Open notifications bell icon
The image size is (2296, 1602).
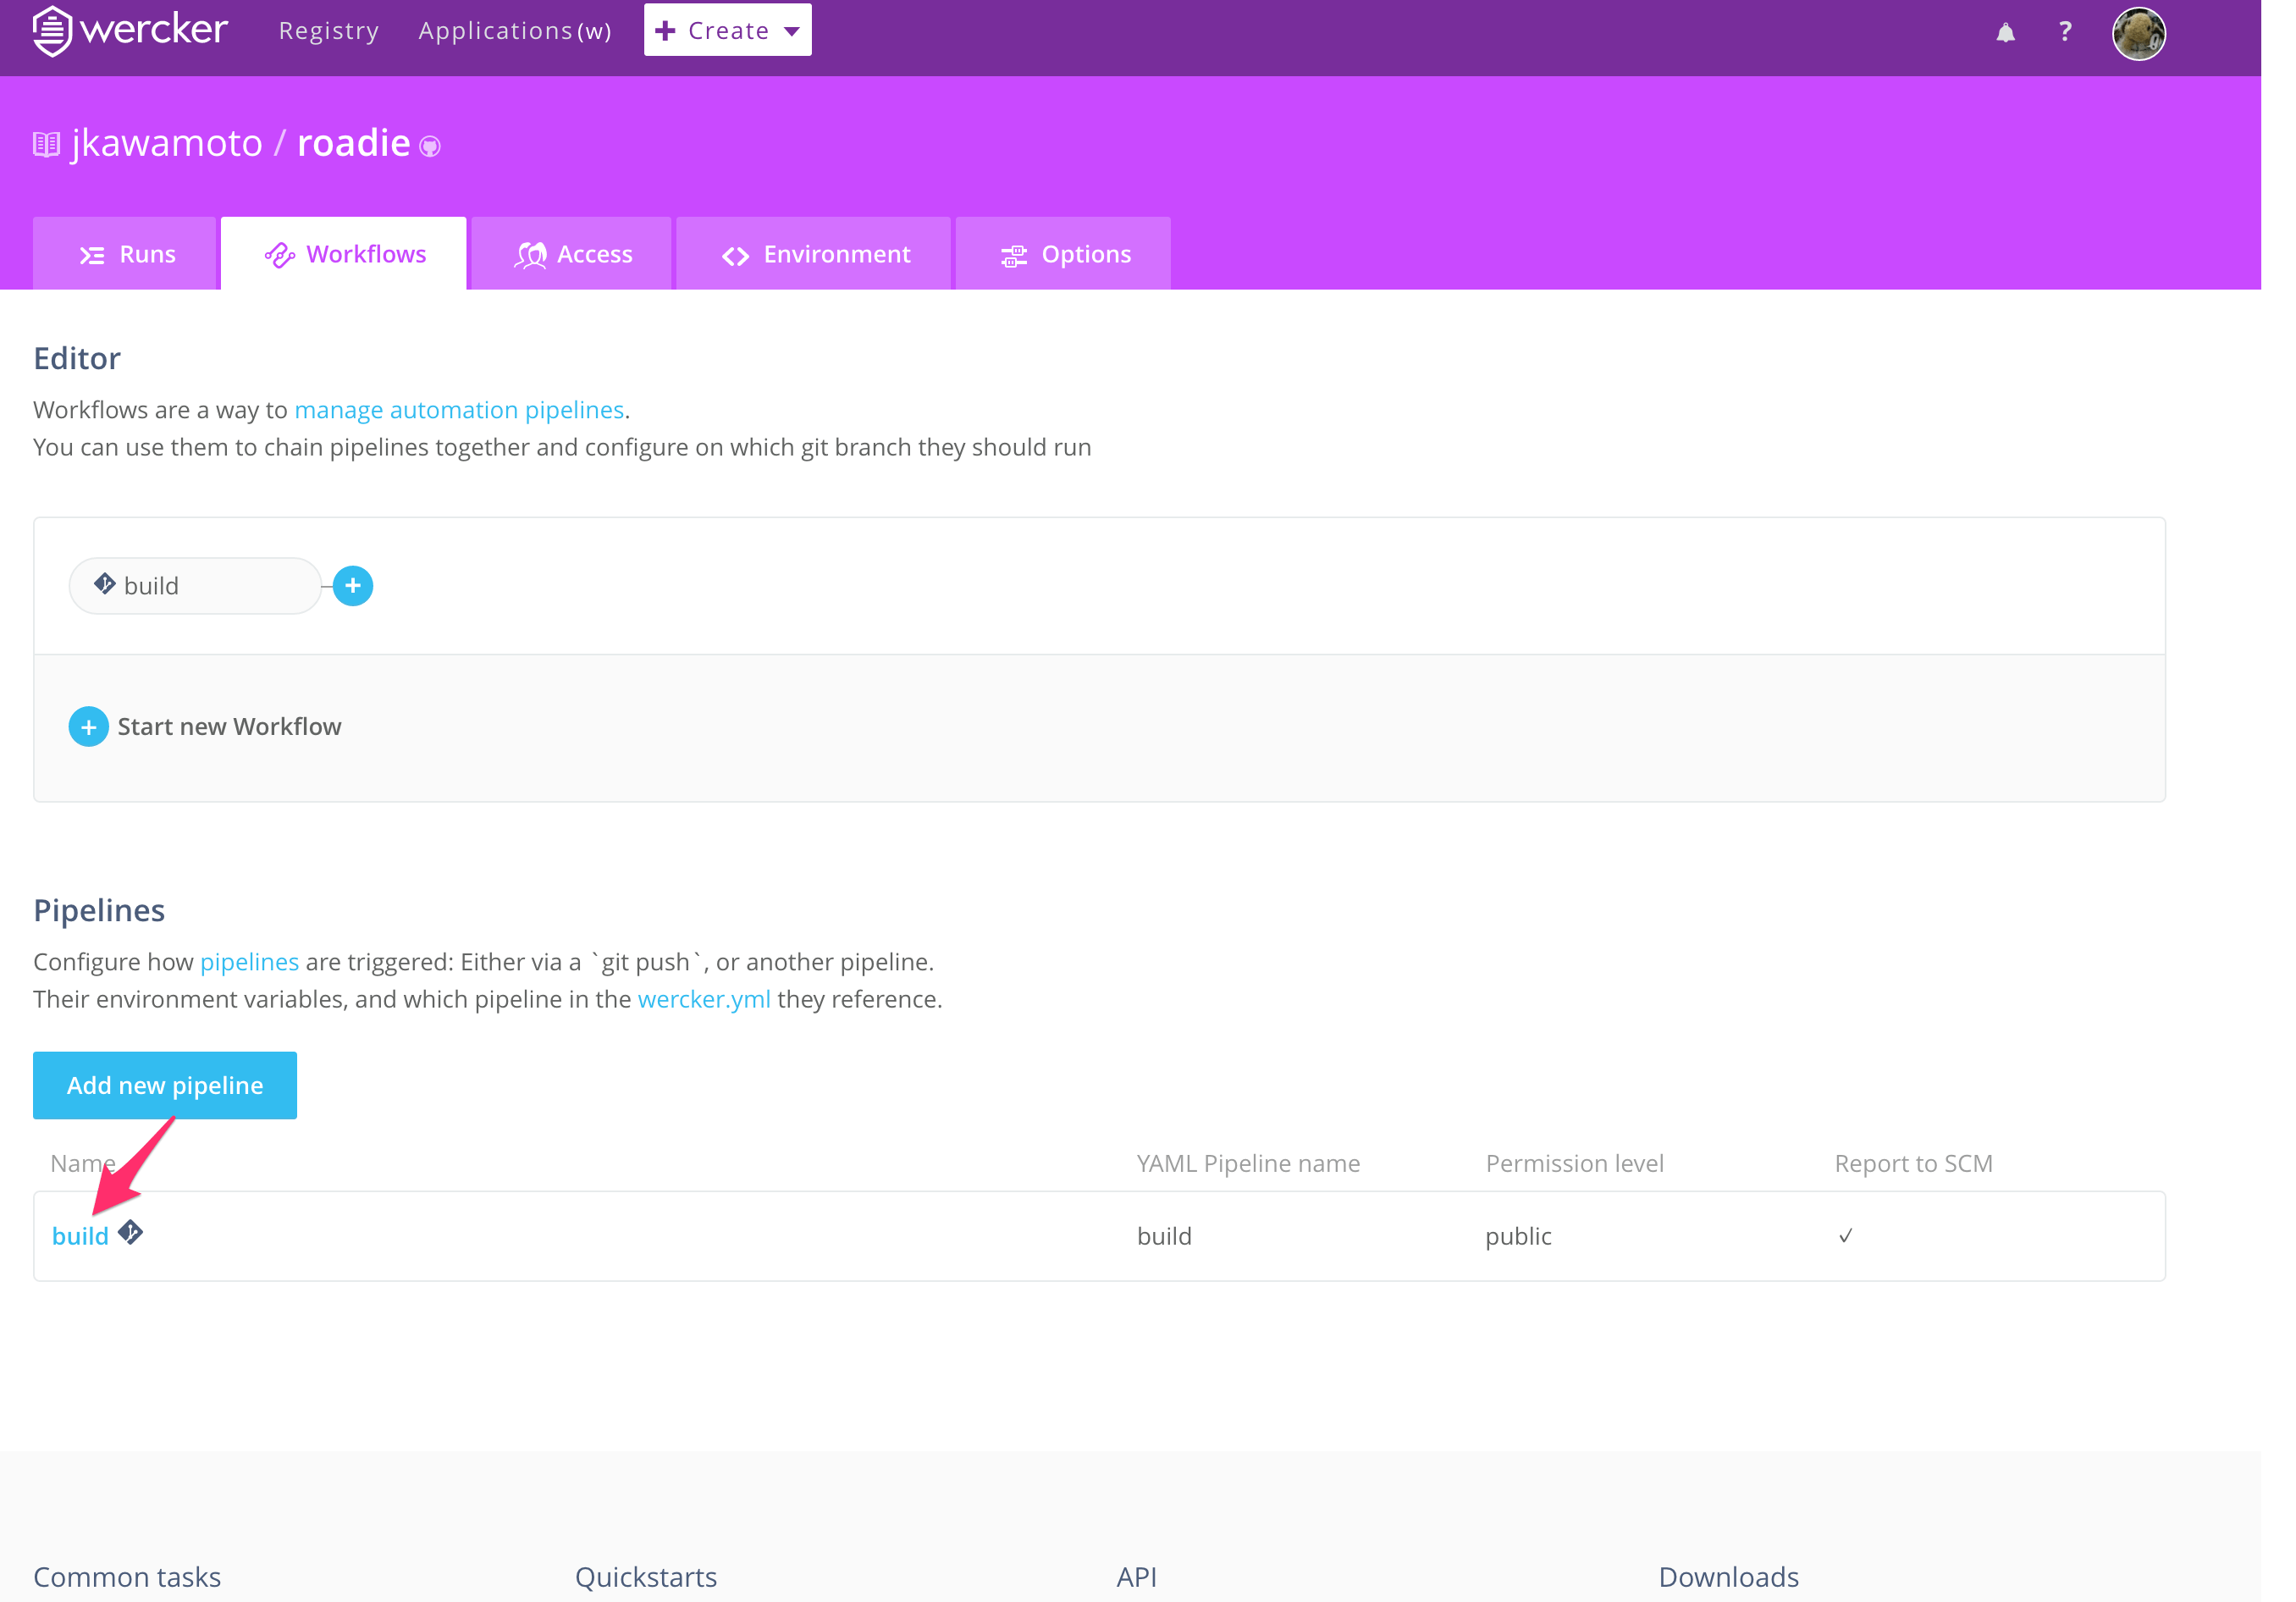point(2005,33)
